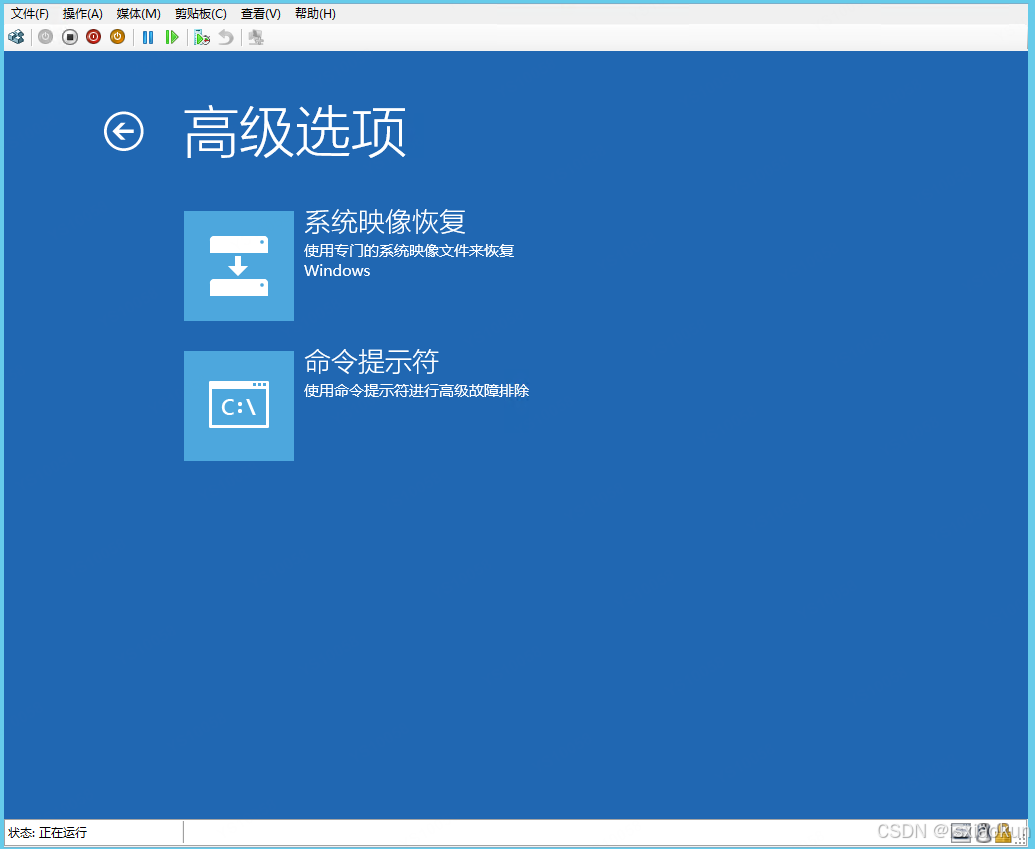Open the 操作(A) menu
This screenshot has width=1035, height=849.
(x=82, y=13)
